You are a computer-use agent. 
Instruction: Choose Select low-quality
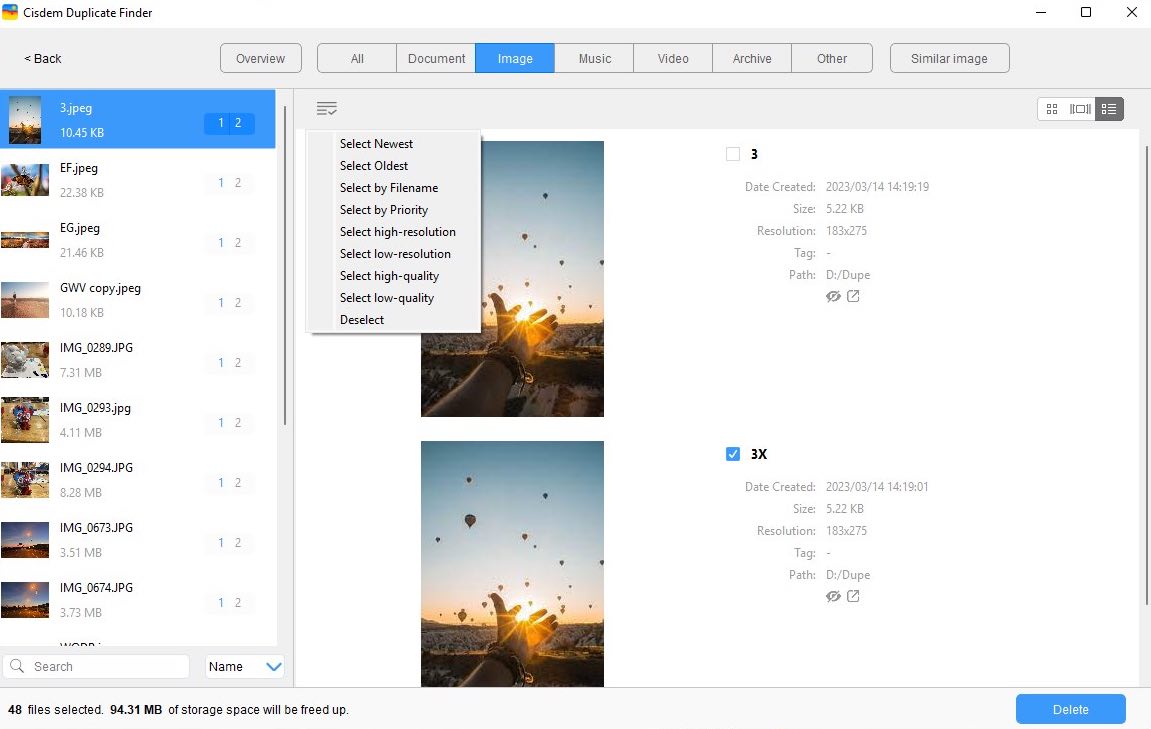(x=387, y=298)
